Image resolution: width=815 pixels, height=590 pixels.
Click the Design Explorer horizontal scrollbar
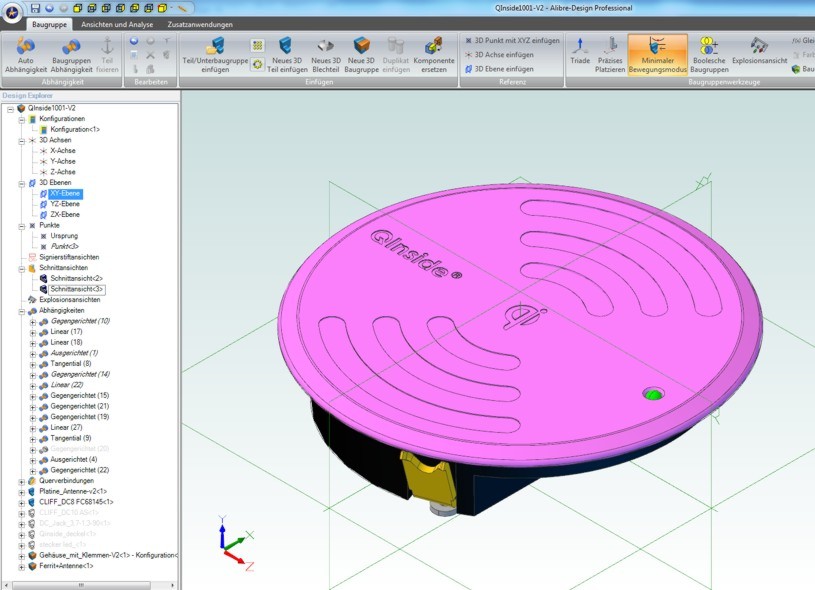pyautogui.click(x=81, y=585)
